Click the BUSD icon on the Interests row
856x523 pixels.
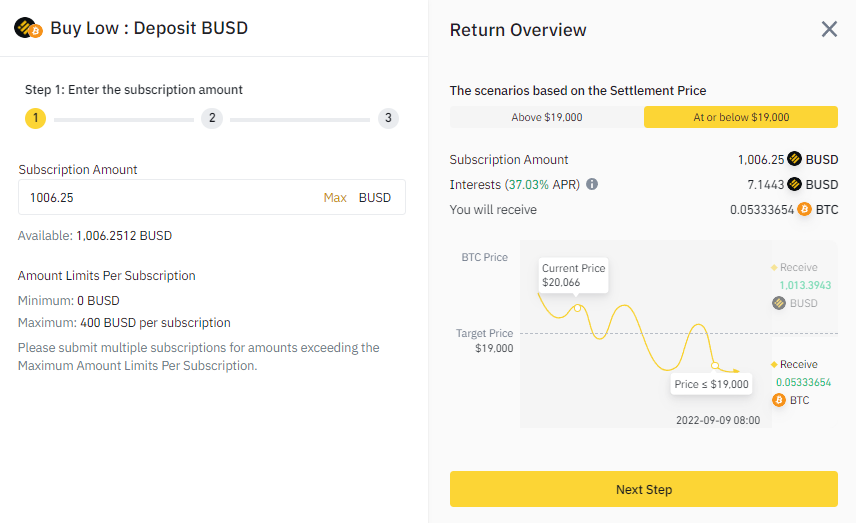click(795, 184)
